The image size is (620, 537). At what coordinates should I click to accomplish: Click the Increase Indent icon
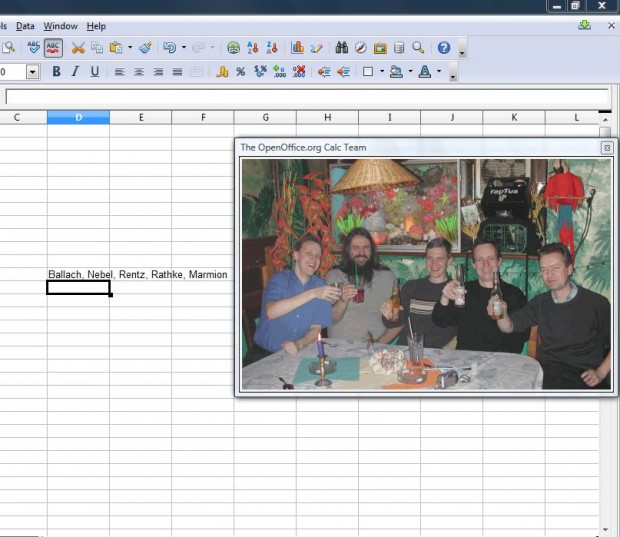pos(344,72)
